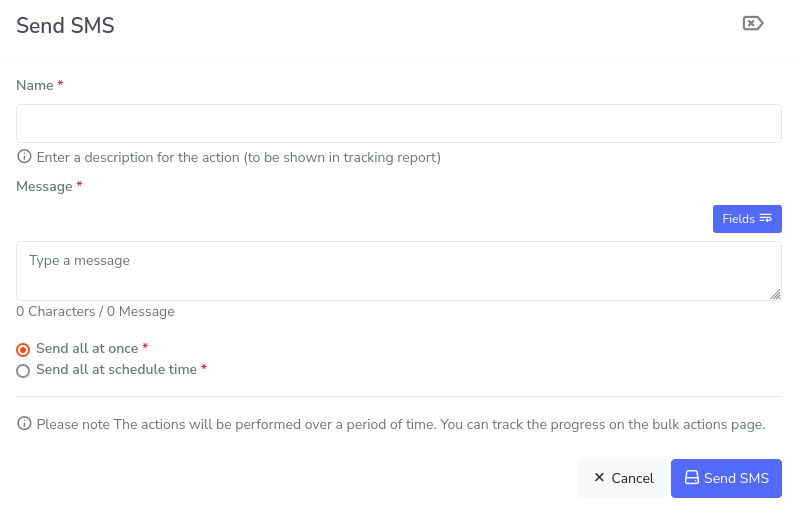Click the 'Send SMS' dialog title

(x=65, y=26)
